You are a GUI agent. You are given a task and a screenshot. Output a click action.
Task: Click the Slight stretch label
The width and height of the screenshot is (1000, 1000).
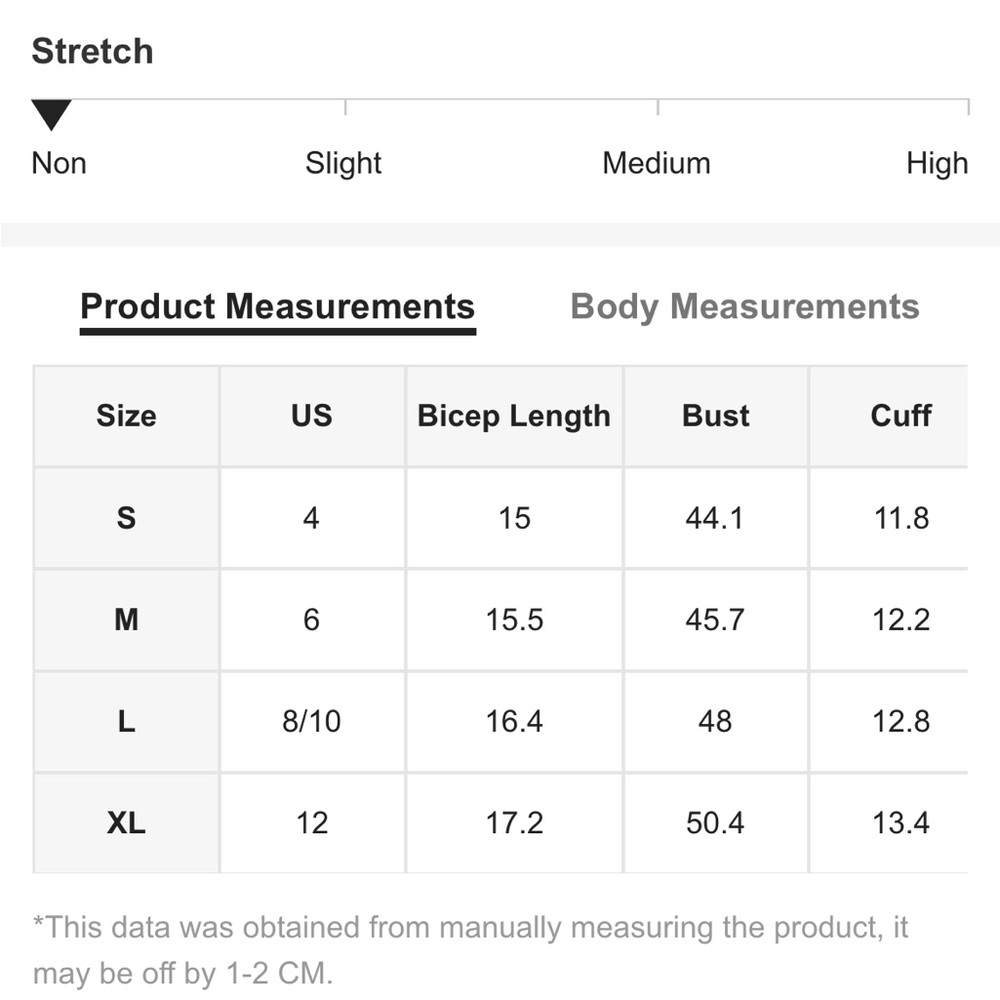point(343,164)
